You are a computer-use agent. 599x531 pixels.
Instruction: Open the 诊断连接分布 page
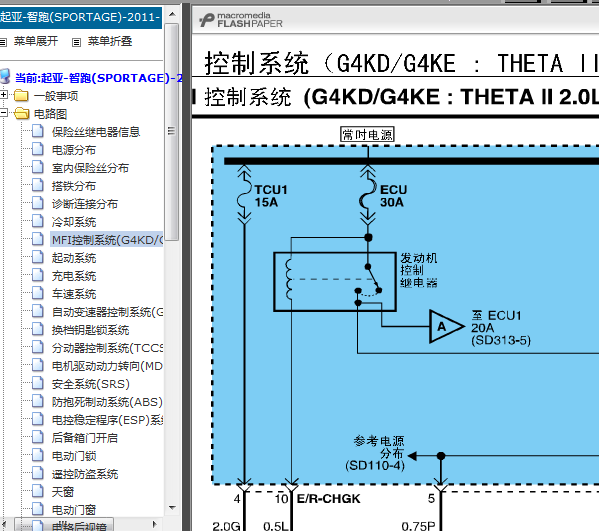pos(85,204)
